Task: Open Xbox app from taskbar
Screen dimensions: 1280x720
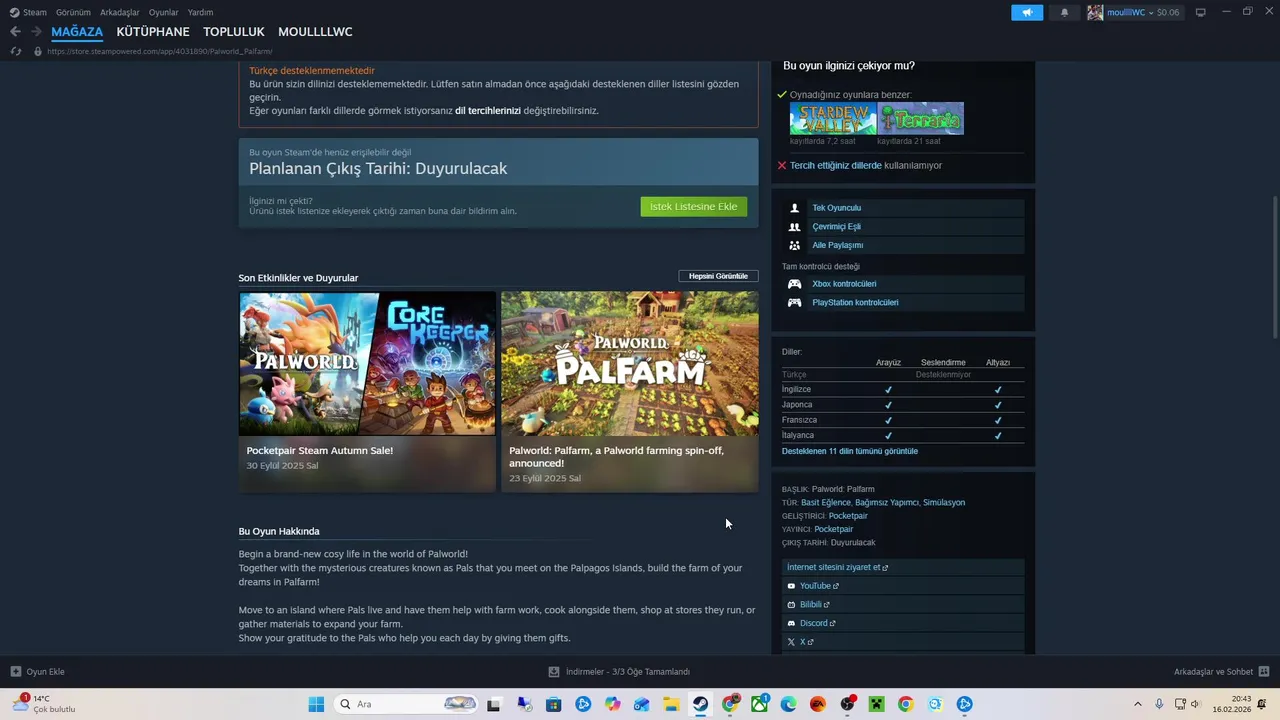Action: point(760,704)
